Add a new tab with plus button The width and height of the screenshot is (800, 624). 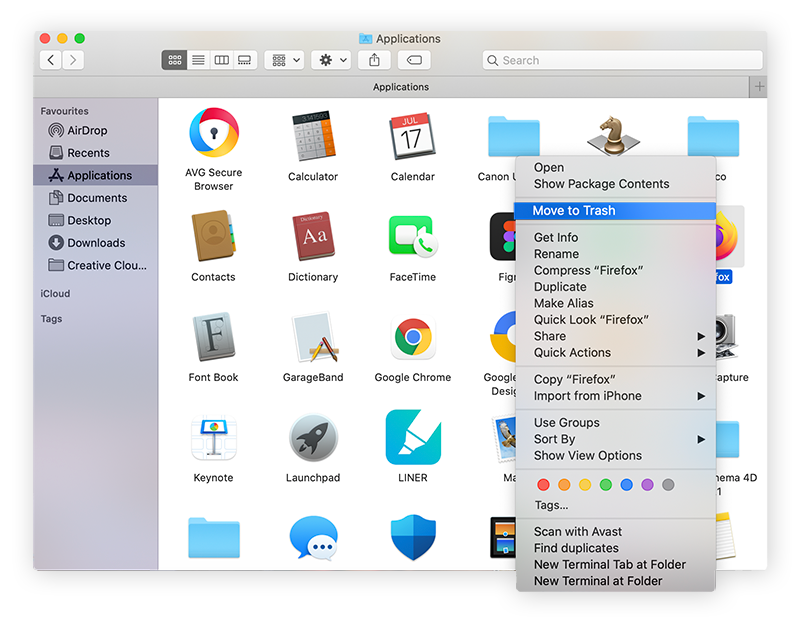(x=759, y=87)
